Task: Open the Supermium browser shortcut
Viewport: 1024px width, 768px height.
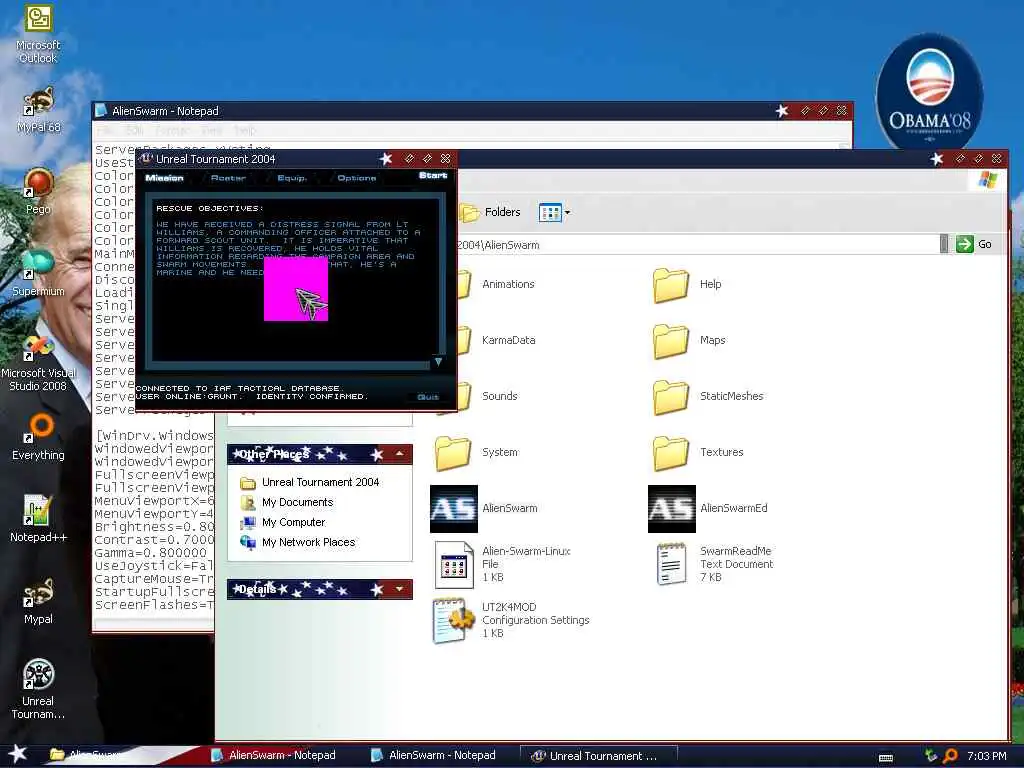Action: 38,273
